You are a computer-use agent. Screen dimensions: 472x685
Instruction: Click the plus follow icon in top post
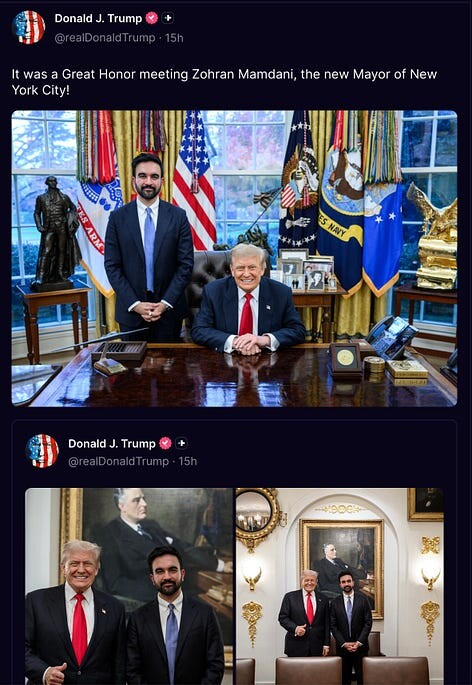coord(168,18)
